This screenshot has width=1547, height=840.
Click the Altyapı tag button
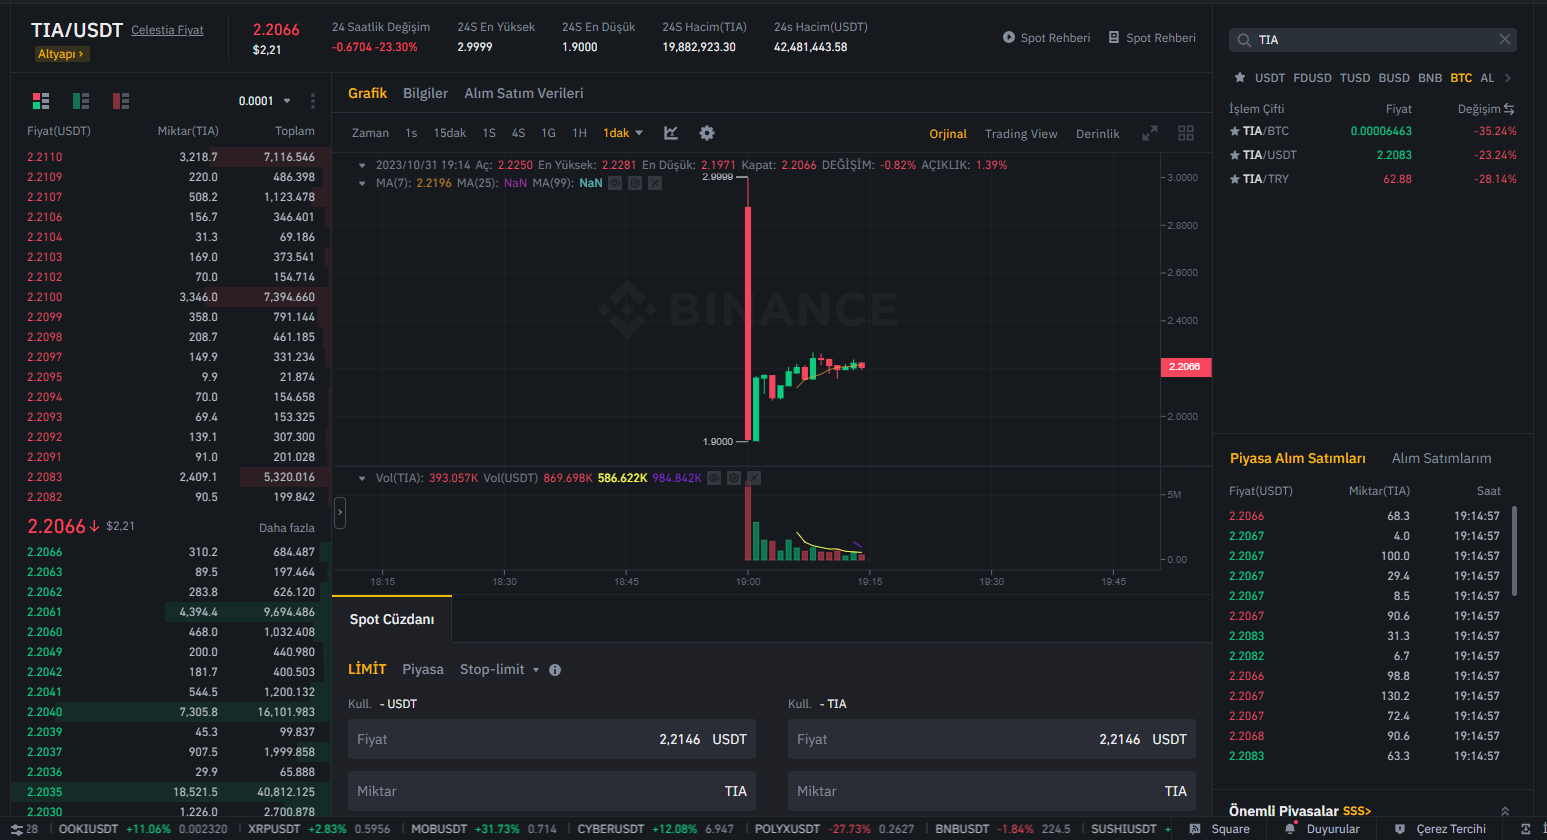tap(61, 54)
